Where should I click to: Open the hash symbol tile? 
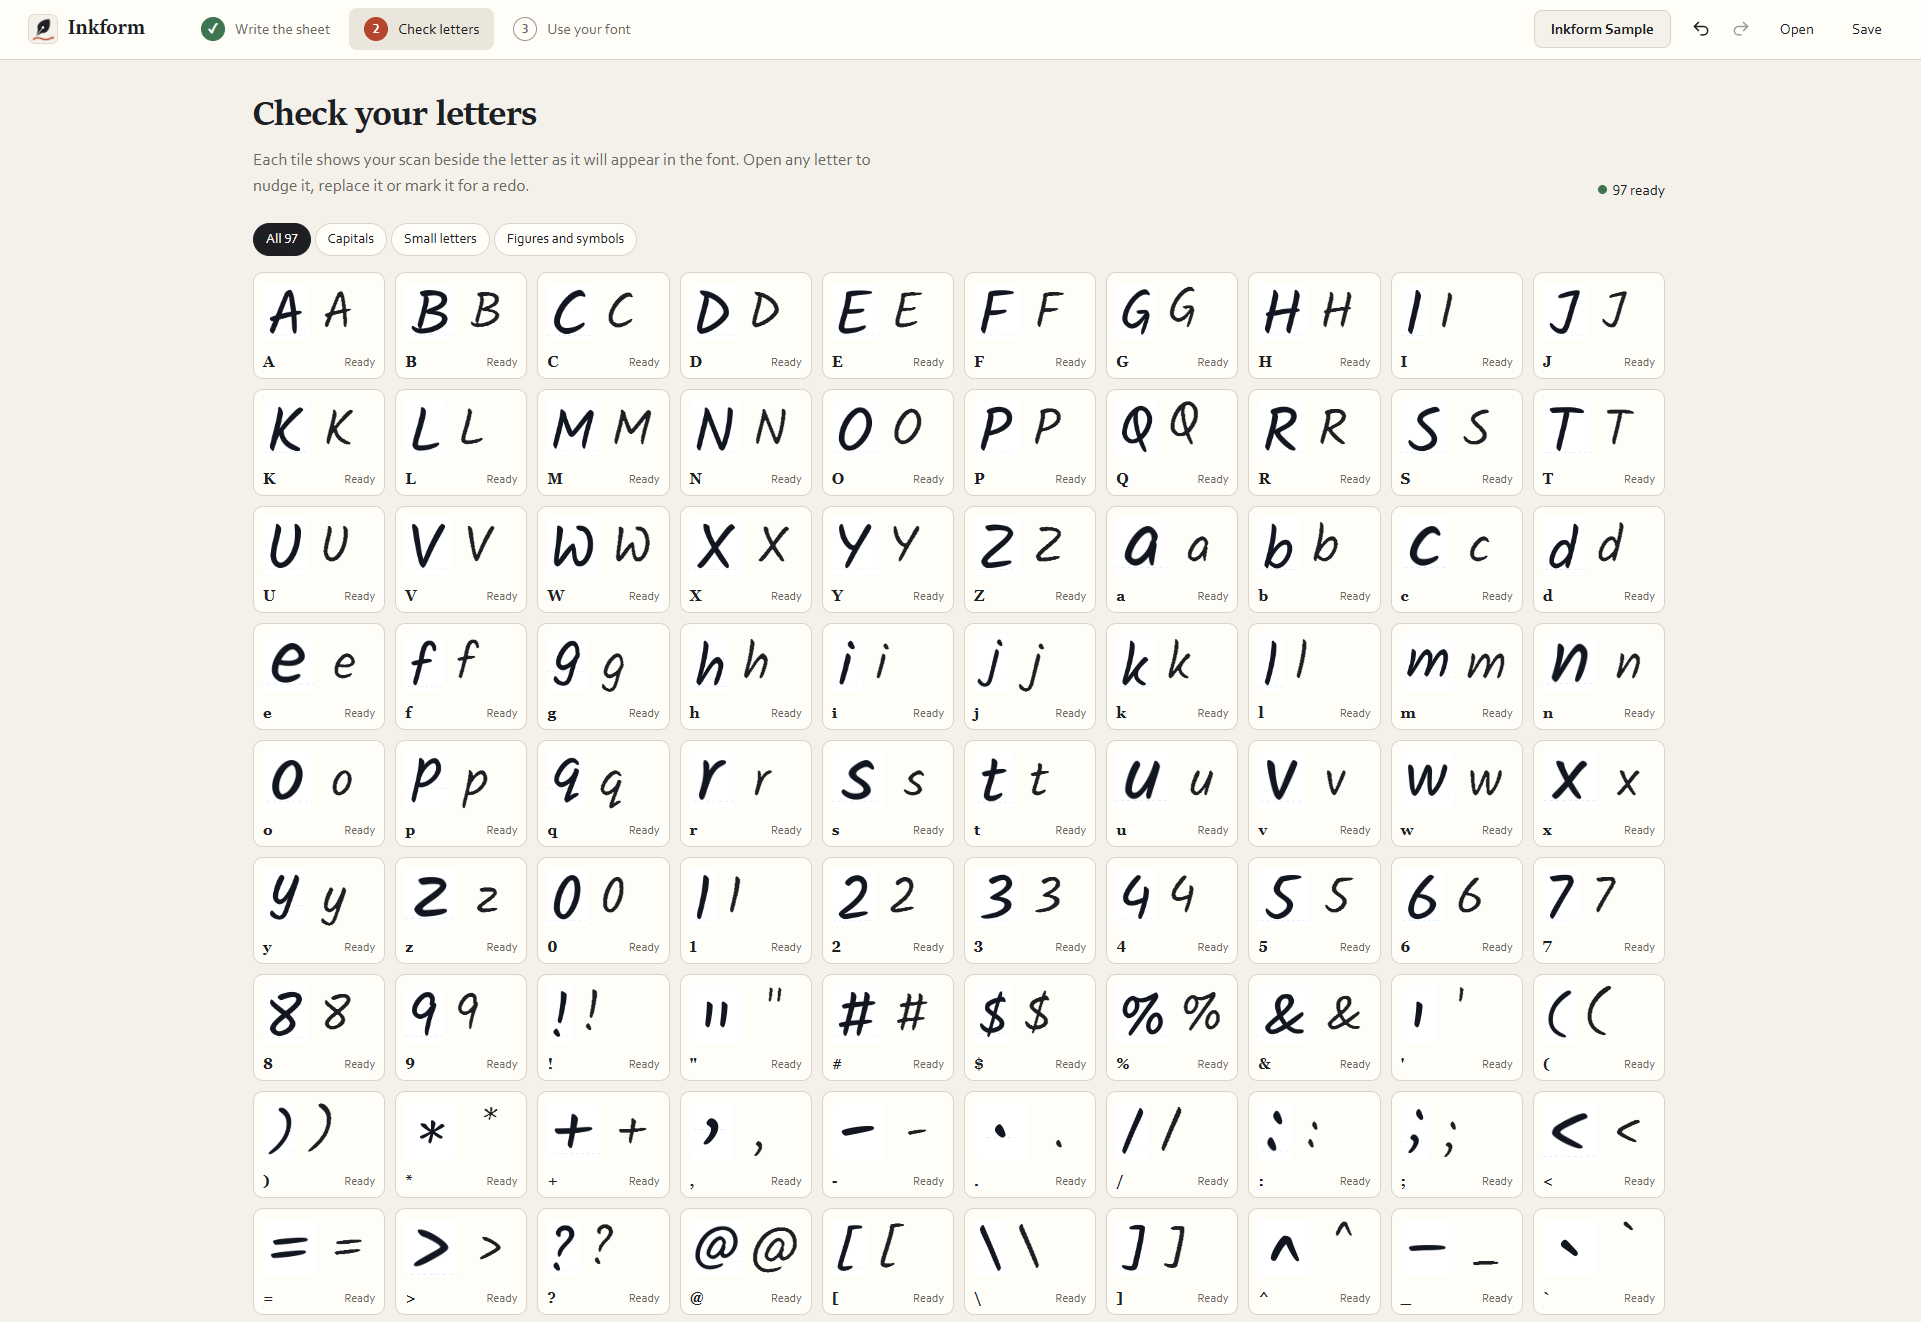tap(888, 1027)
